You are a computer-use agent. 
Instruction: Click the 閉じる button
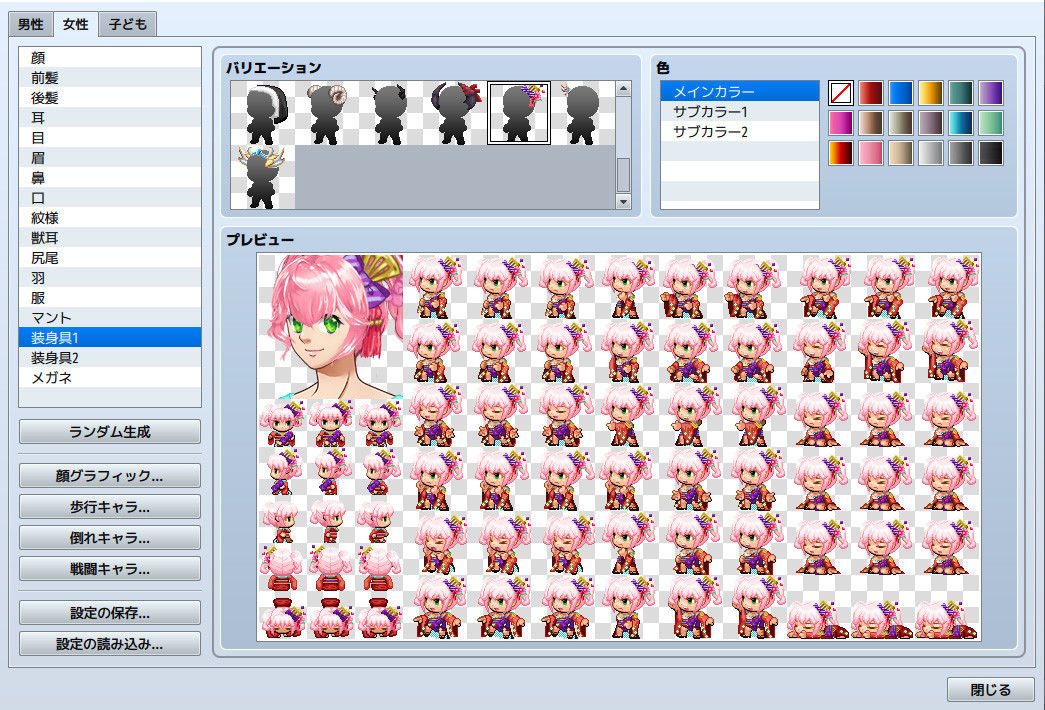991,689
